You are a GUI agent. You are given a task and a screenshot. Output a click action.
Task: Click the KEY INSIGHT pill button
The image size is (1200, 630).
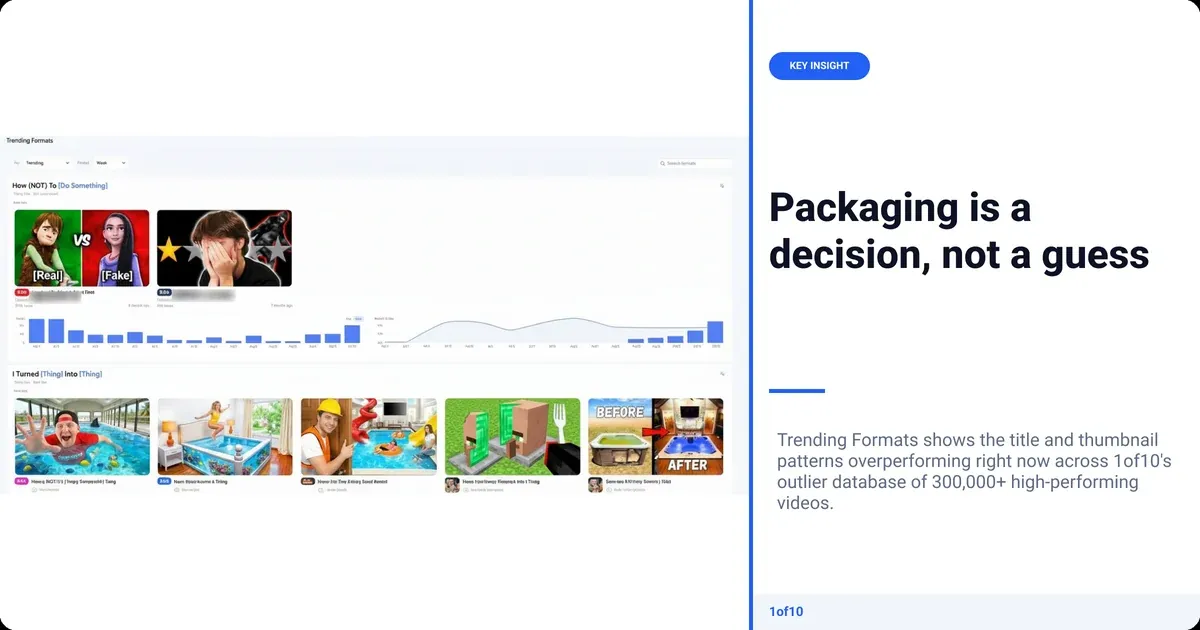coord(819,66)
